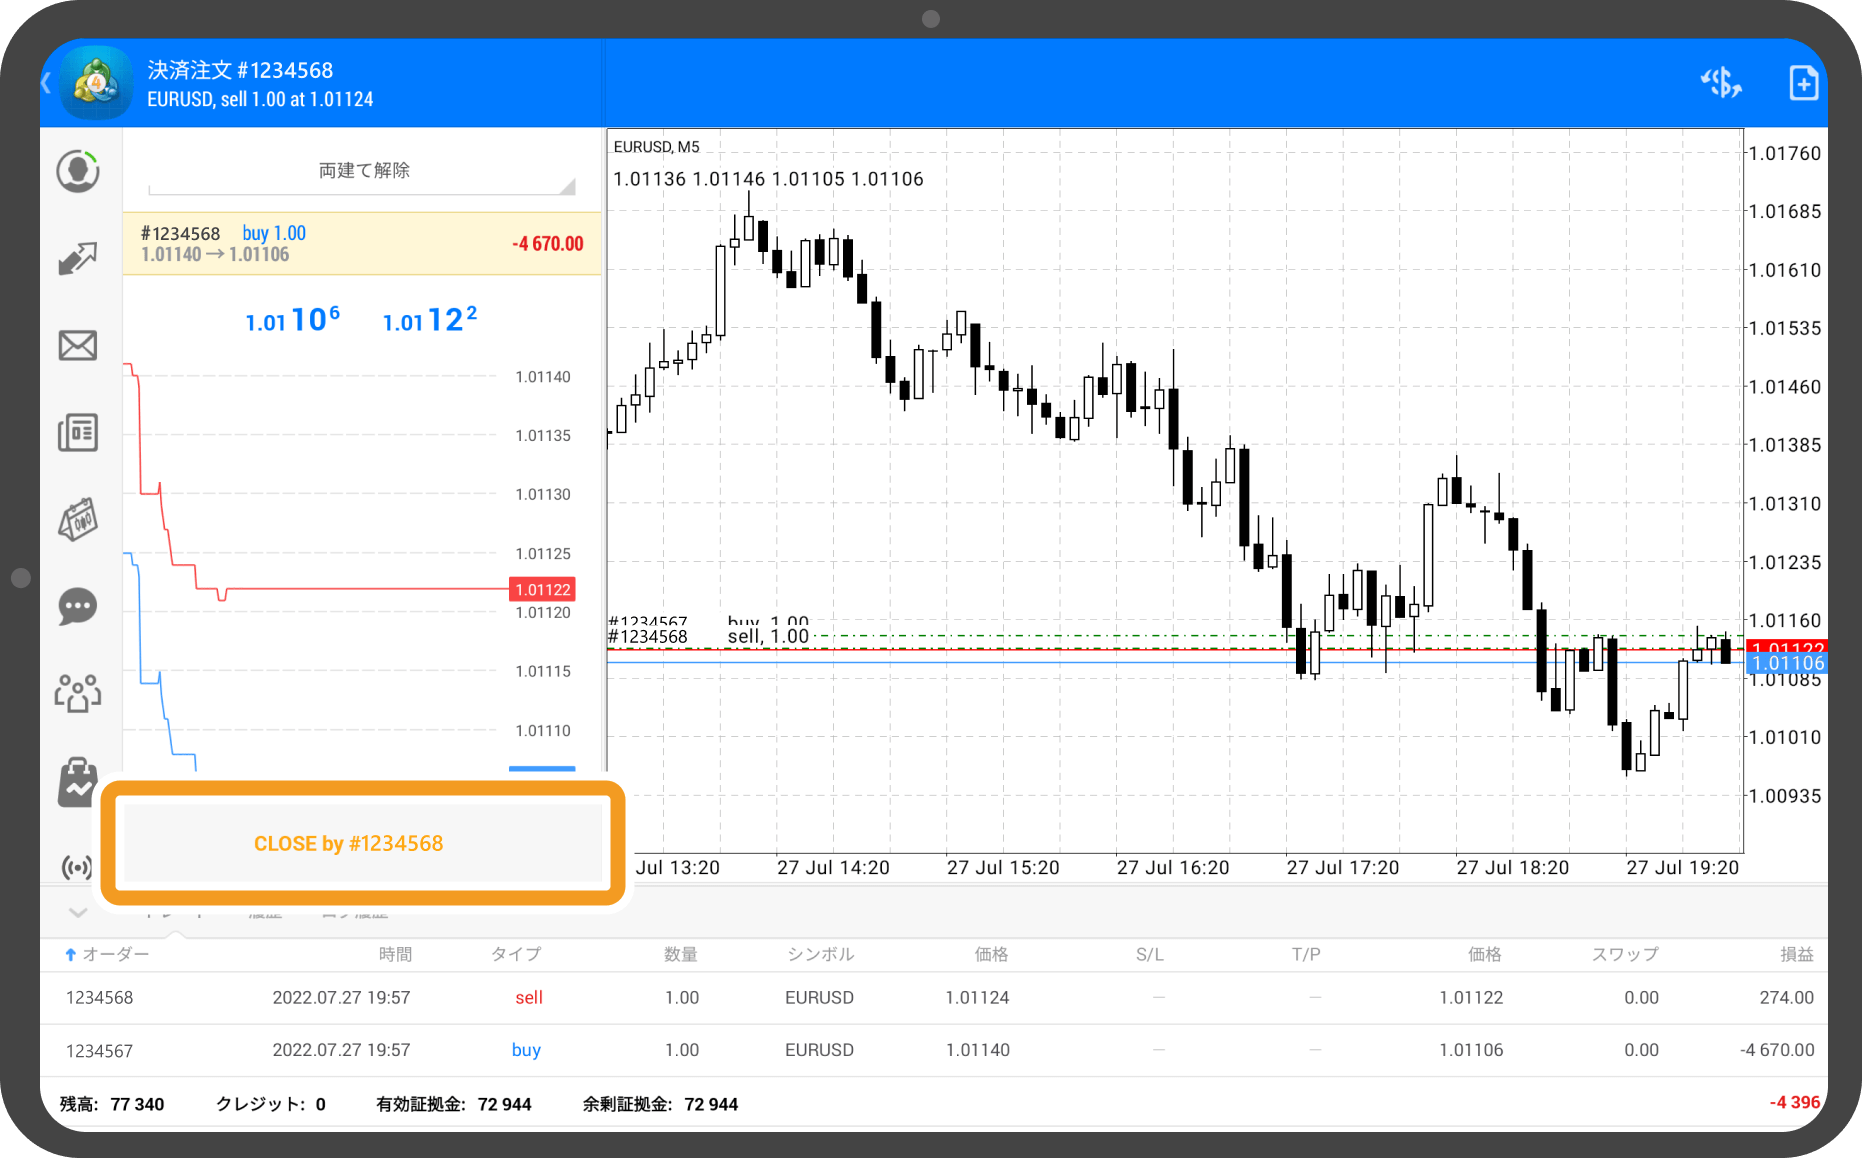Click the red 1.01122 ask price marker
Image resolution: width=1862 pixels, height=1158 pixels.
pyautogui.click(x=543, y=590)
